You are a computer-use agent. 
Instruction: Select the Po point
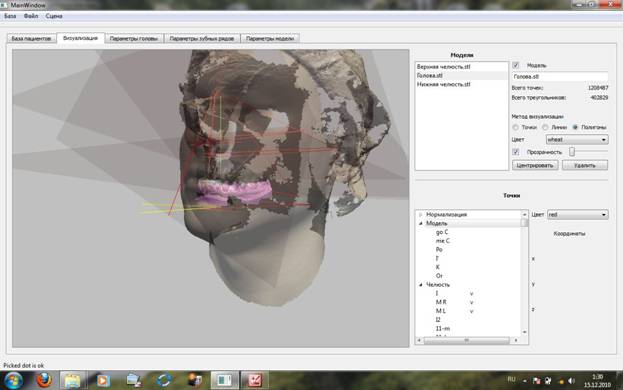[x=439, y=249]
